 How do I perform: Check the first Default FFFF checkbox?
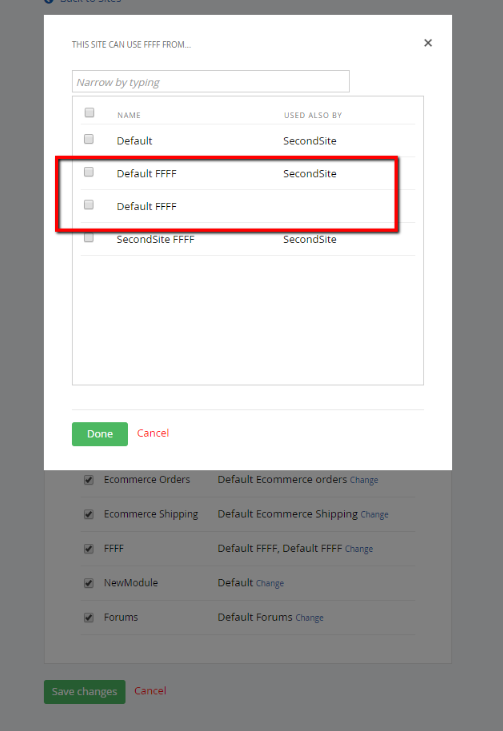click(89, 172)
